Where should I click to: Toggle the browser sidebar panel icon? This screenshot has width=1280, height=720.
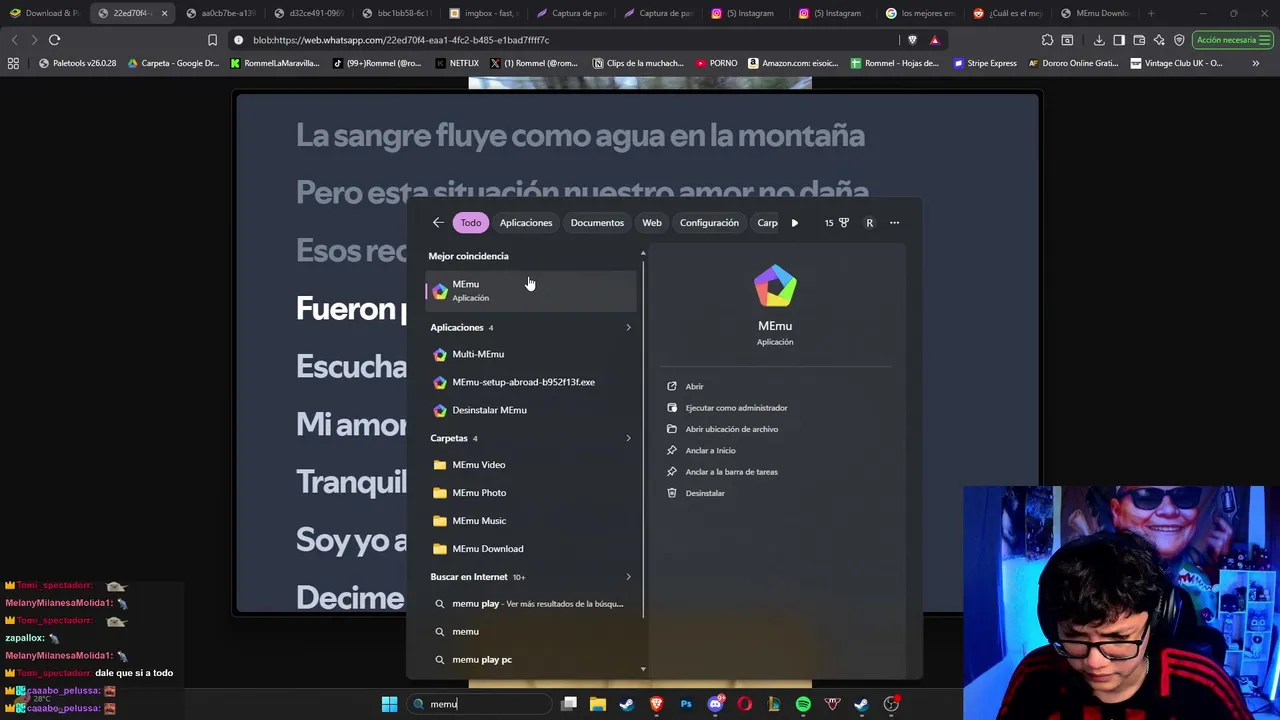1119,40
